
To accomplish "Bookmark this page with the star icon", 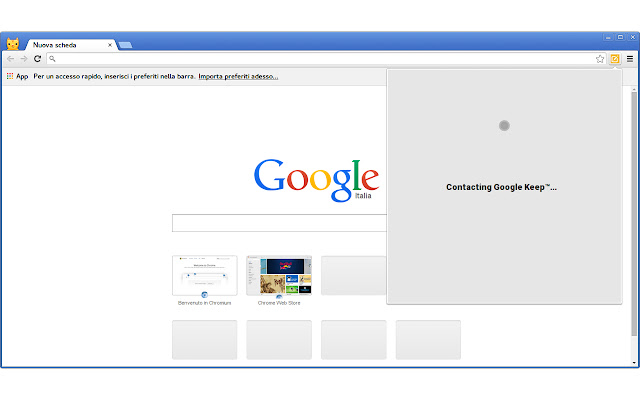I will pos(600,59).
